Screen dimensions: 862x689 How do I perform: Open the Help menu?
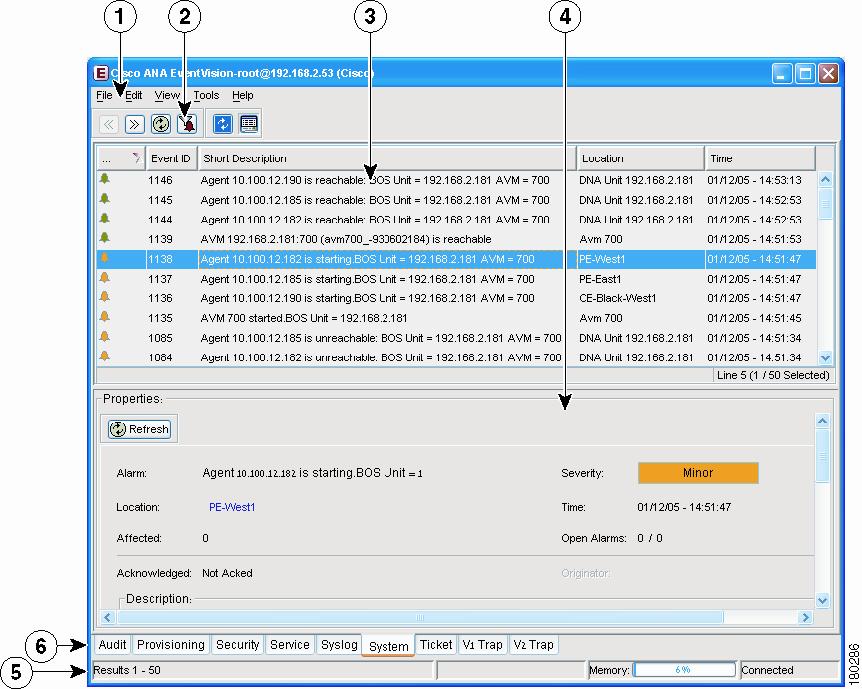point(242,96)
